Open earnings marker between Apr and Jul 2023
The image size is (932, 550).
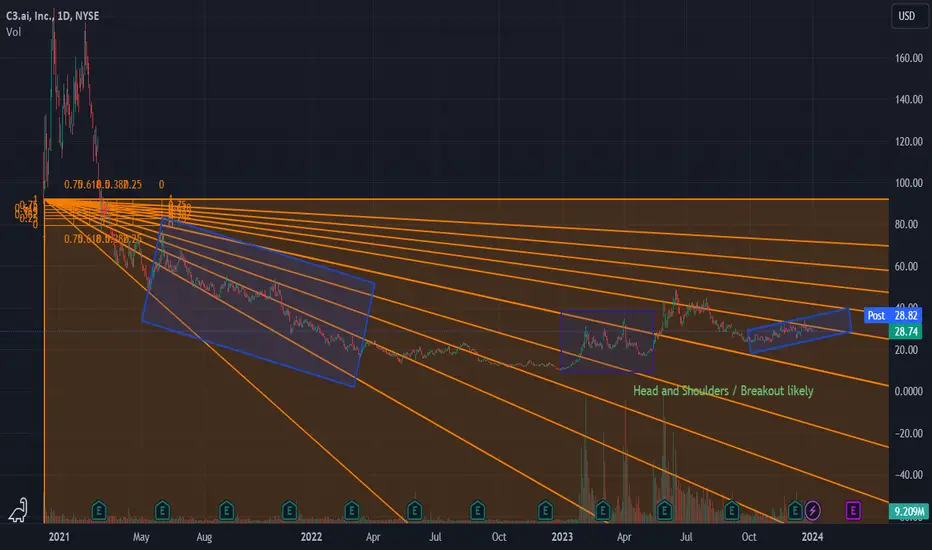664,510
